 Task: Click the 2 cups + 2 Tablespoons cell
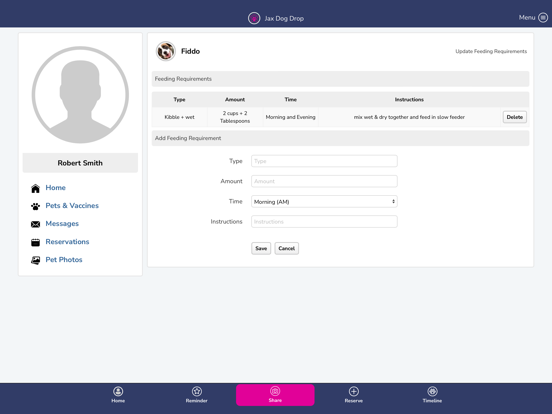(235, 117)
